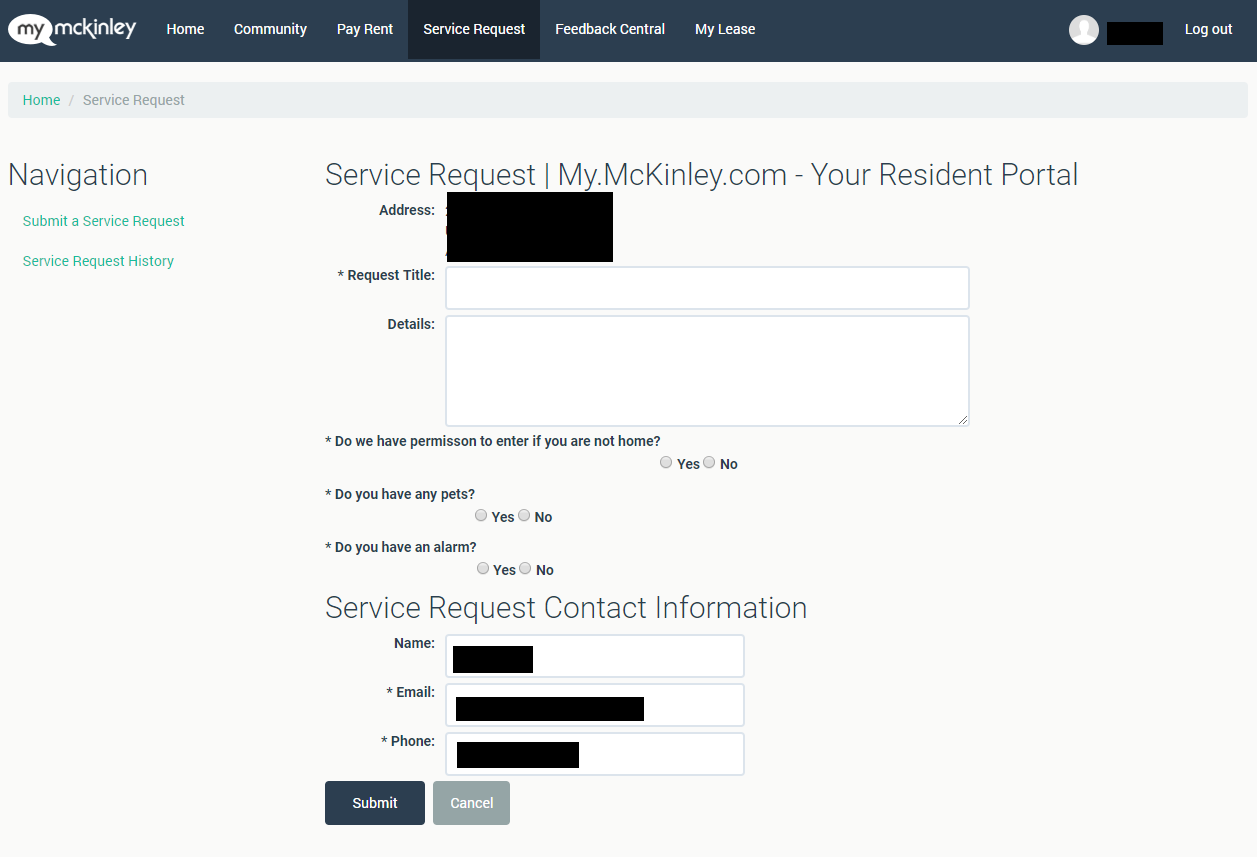Click the Navigation sidebar heading

[78, 175]
